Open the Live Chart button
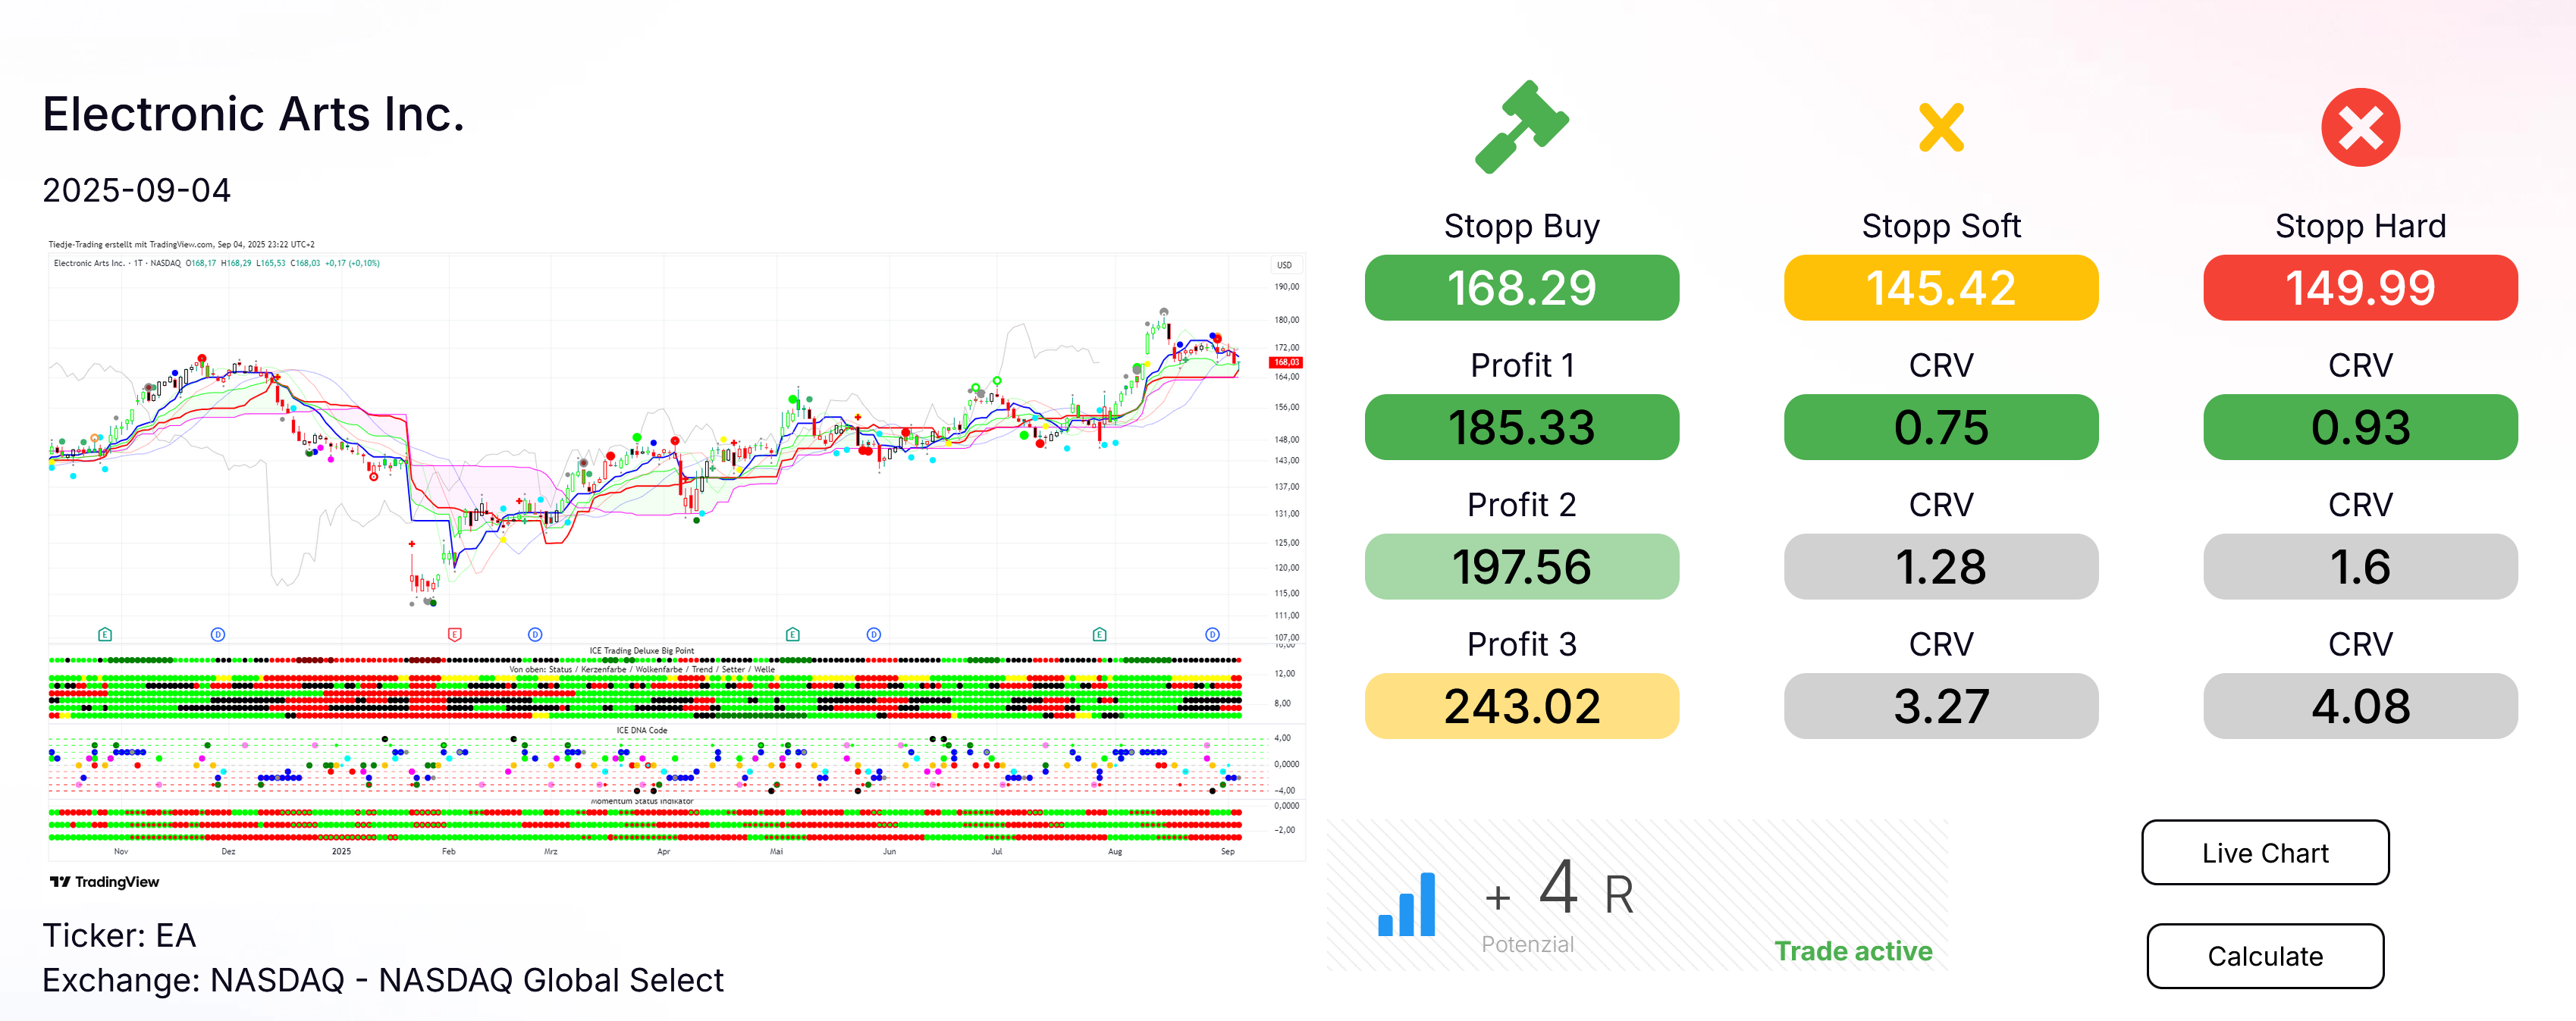2576x1021 pixels. [x=2265, y=852]
